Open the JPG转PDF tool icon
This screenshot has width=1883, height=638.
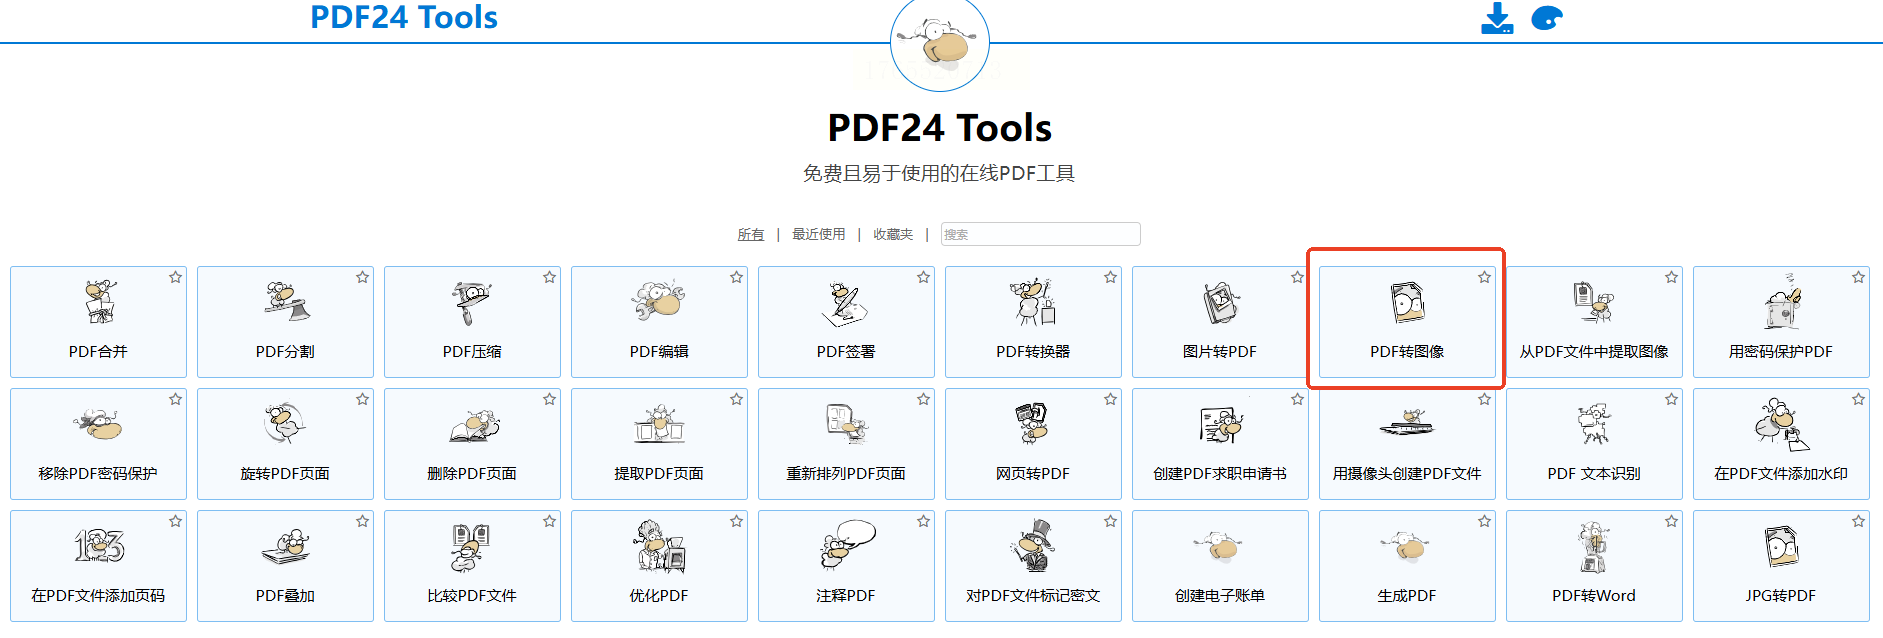click(x=1781, y=547)
